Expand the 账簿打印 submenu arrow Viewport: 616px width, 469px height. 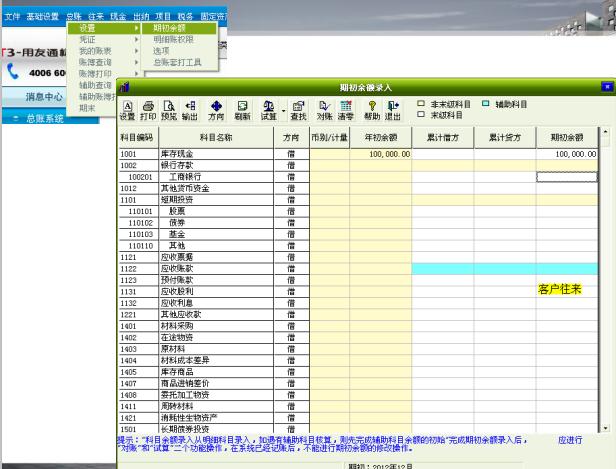tap(136, 73)
